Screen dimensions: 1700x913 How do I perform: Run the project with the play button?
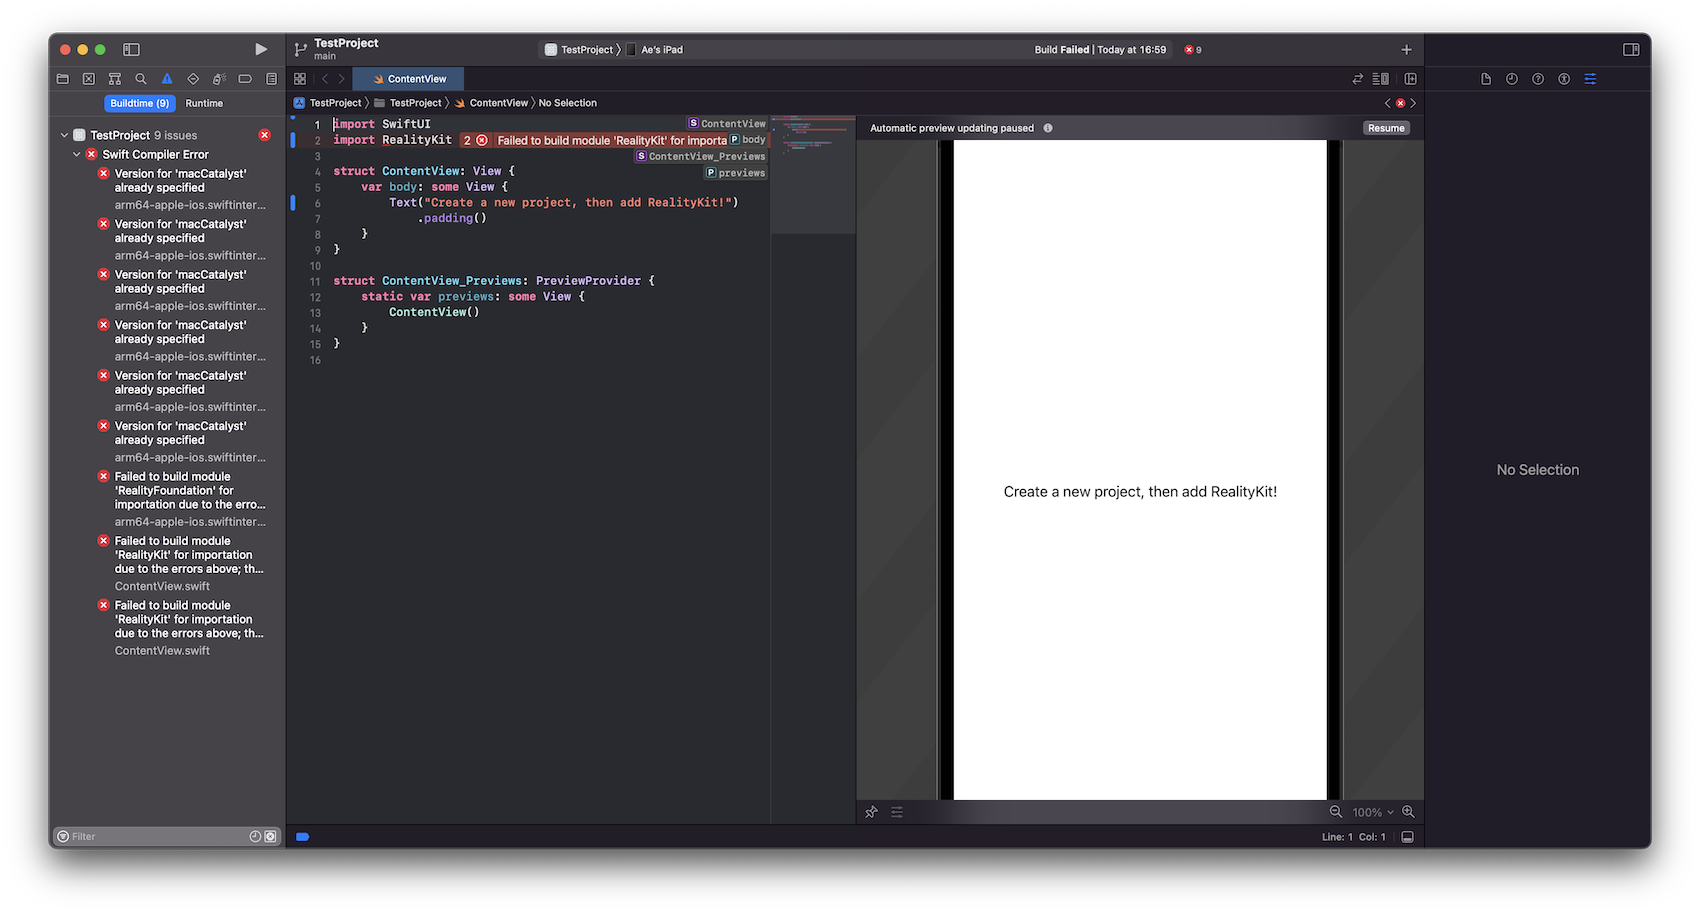pyautogui.click(x=261, y=49)
